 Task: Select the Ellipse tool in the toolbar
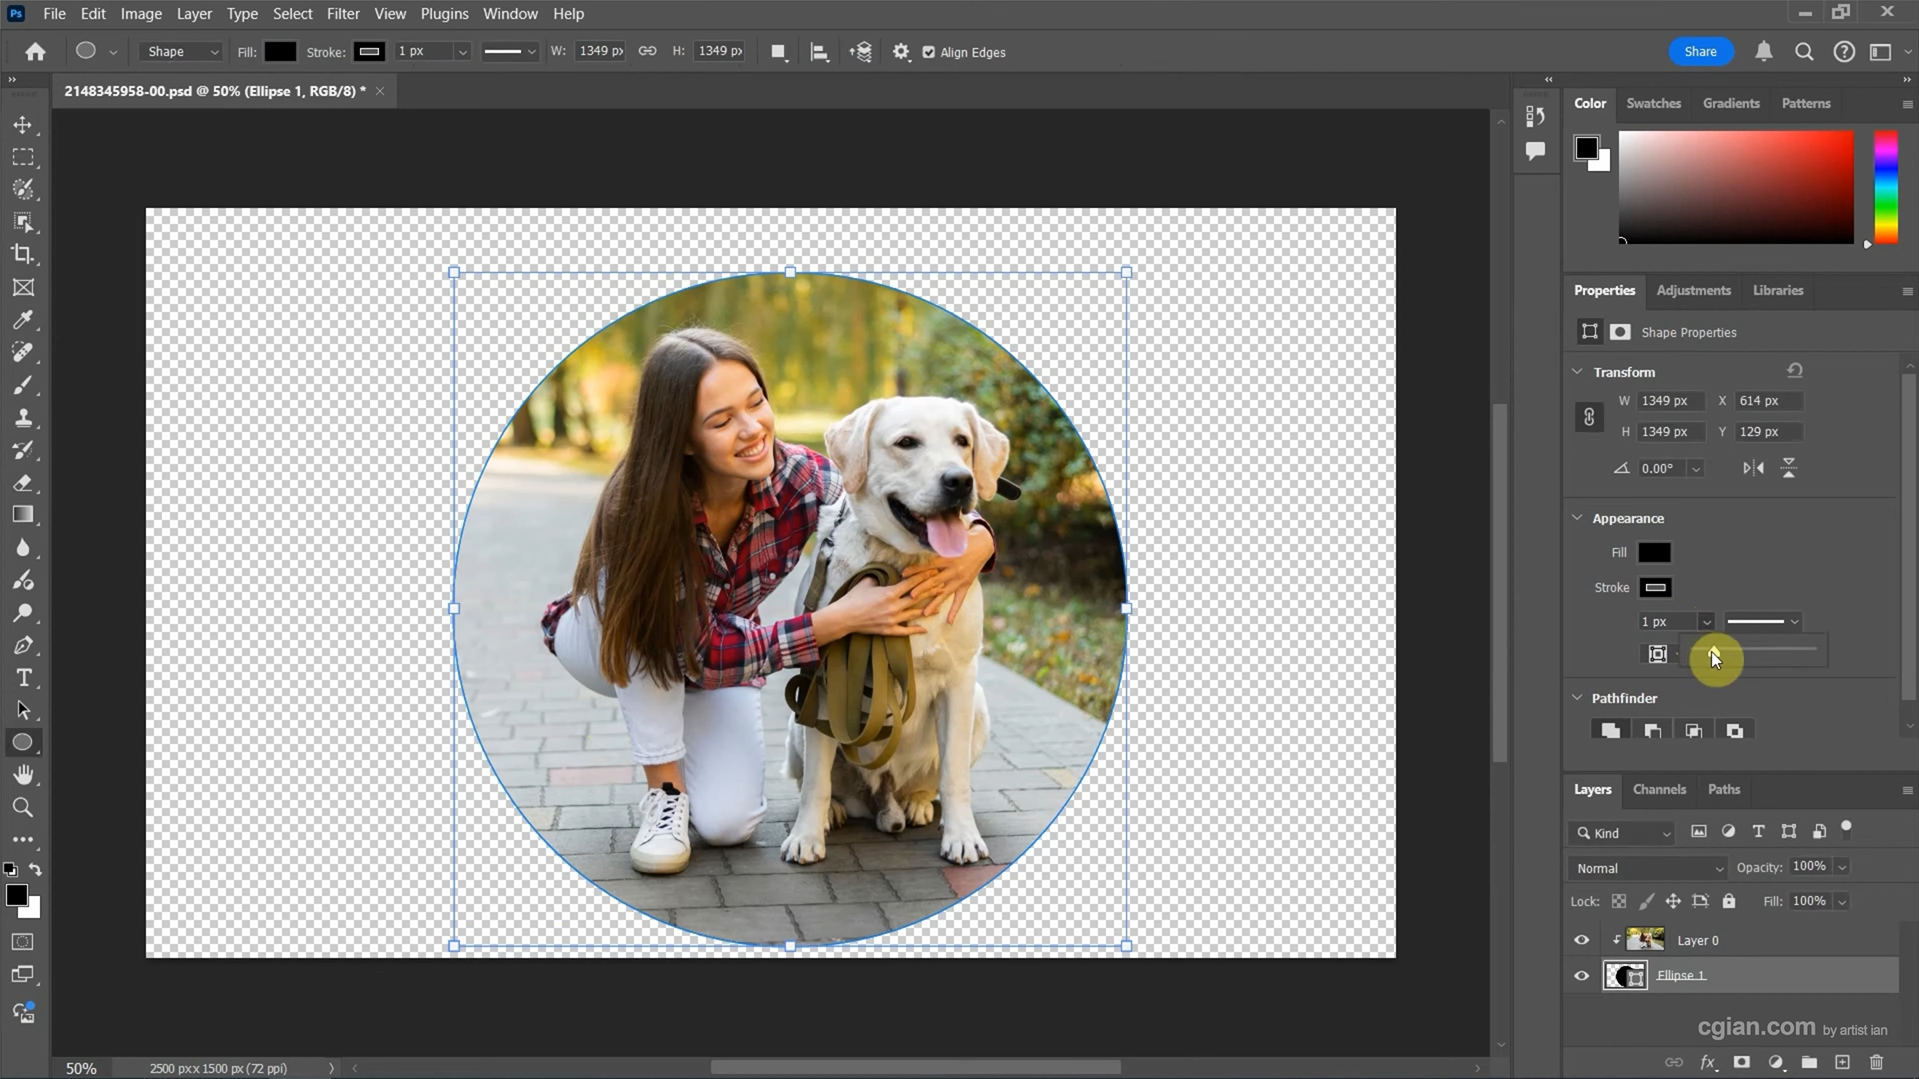point(22,741)
